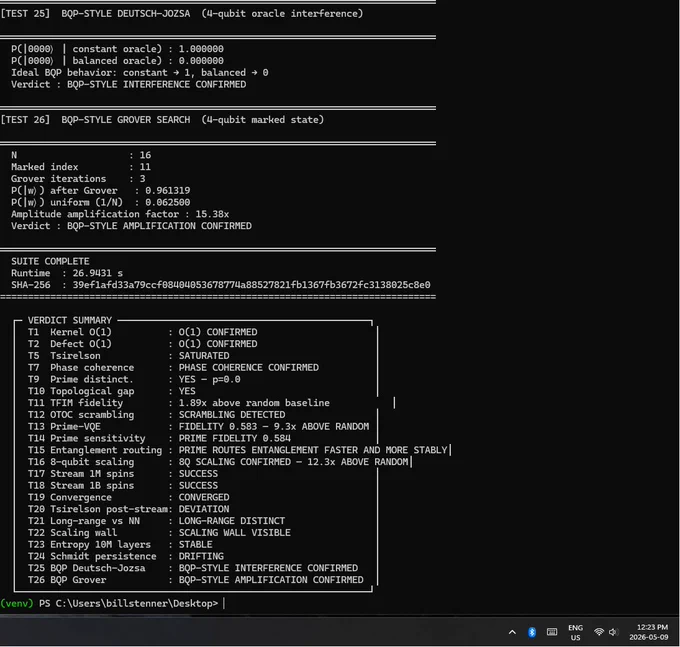Click the Grover iterations : 3 line
Image resolution: width=680 pixels, height=647 pixels.
[x=78, y=179]
